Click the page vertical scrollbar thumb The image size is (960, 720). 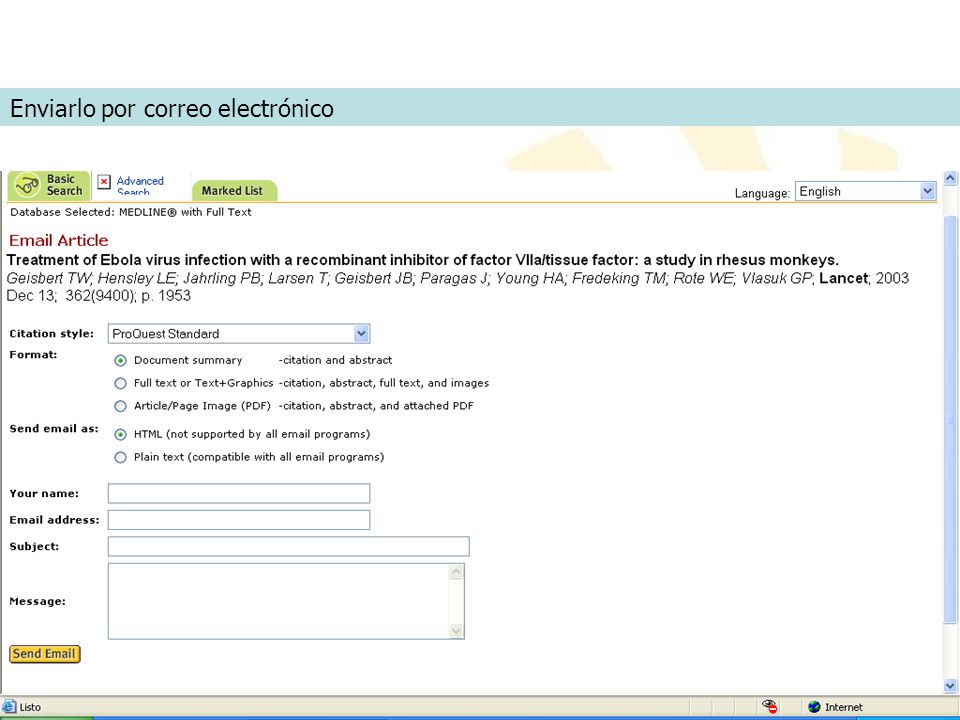(x=950, y=419)
